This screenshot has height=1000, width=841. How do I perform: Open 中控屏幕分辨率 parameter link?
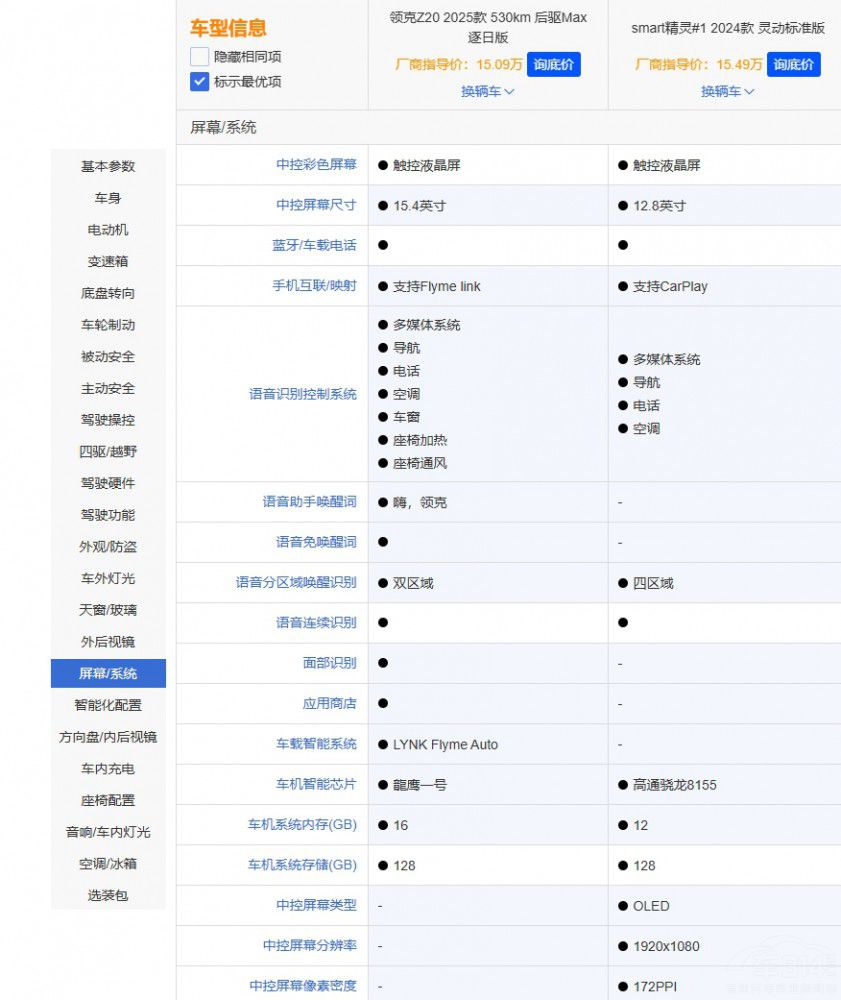pyautogui.click(x=309, y=946)
